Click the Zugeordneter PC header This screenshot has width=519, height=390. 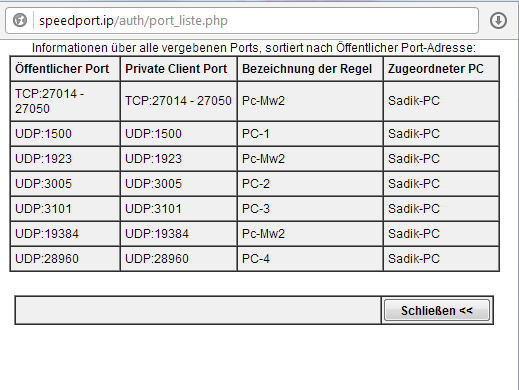pyautogui.click(x=441, y=69)
